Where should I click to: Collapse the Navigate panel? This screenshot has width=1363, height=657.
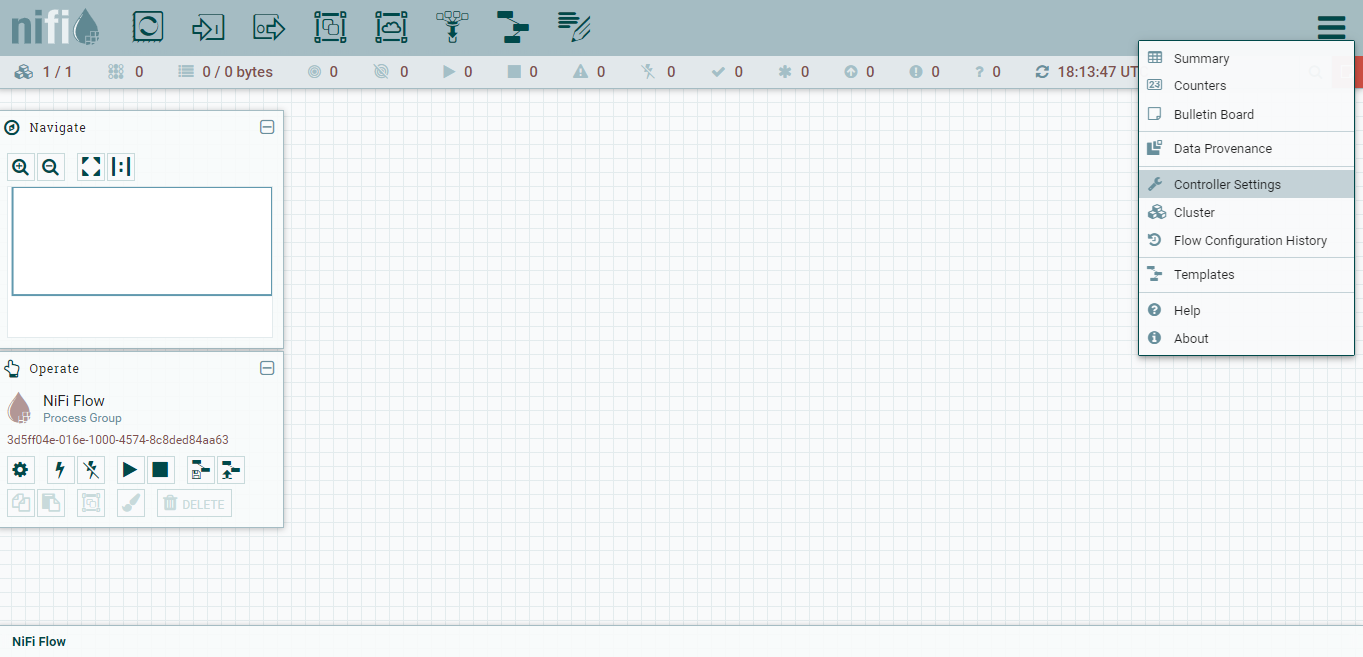pyautogui.click(x=267, y=127)
